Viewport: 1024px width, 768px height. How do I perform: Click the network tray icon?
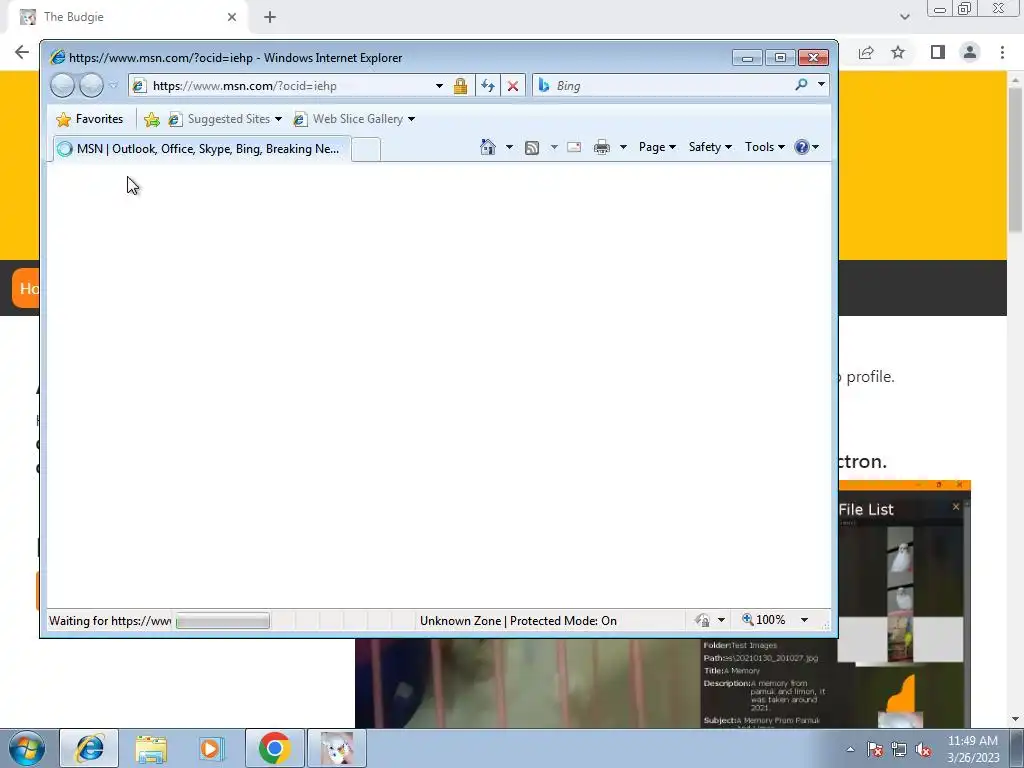click(899, 749)
